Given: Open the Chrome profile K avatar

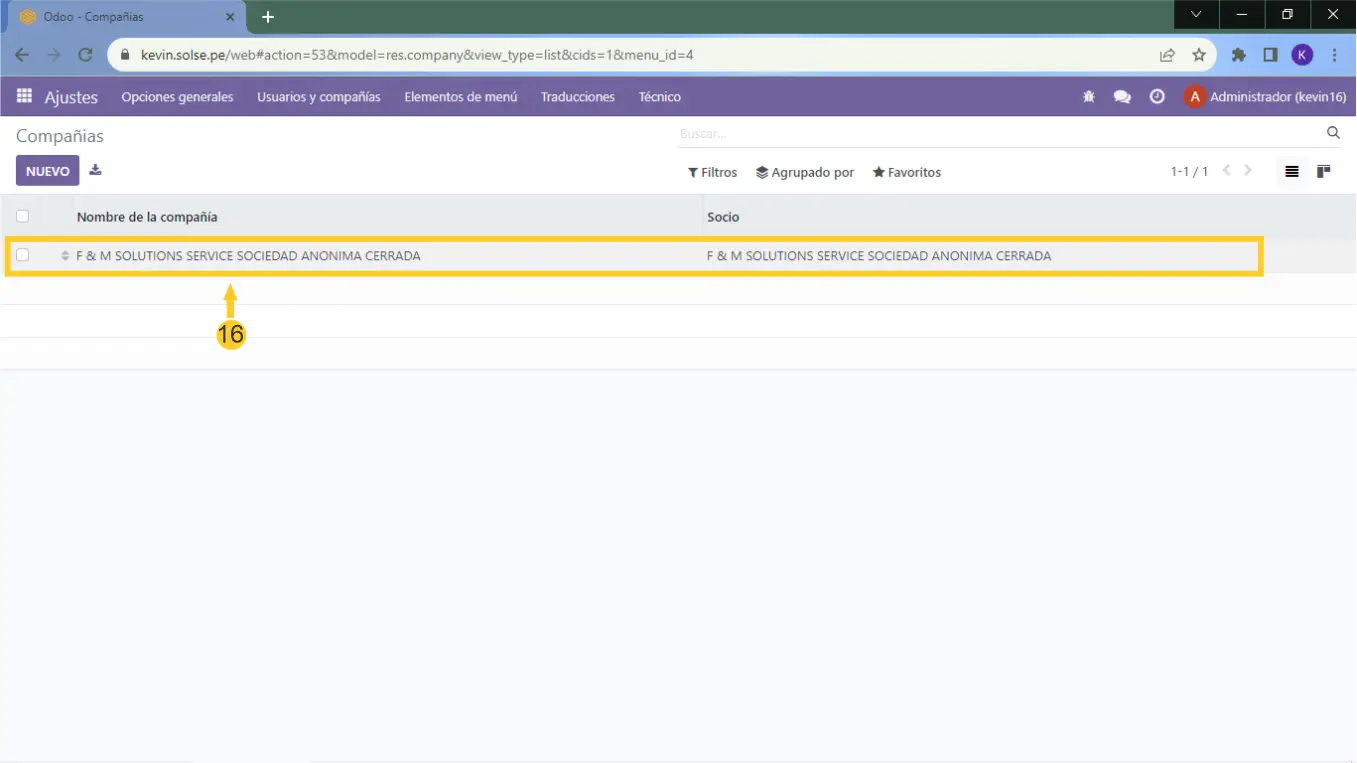Looking at the screenshot, I should point(1302,55).
